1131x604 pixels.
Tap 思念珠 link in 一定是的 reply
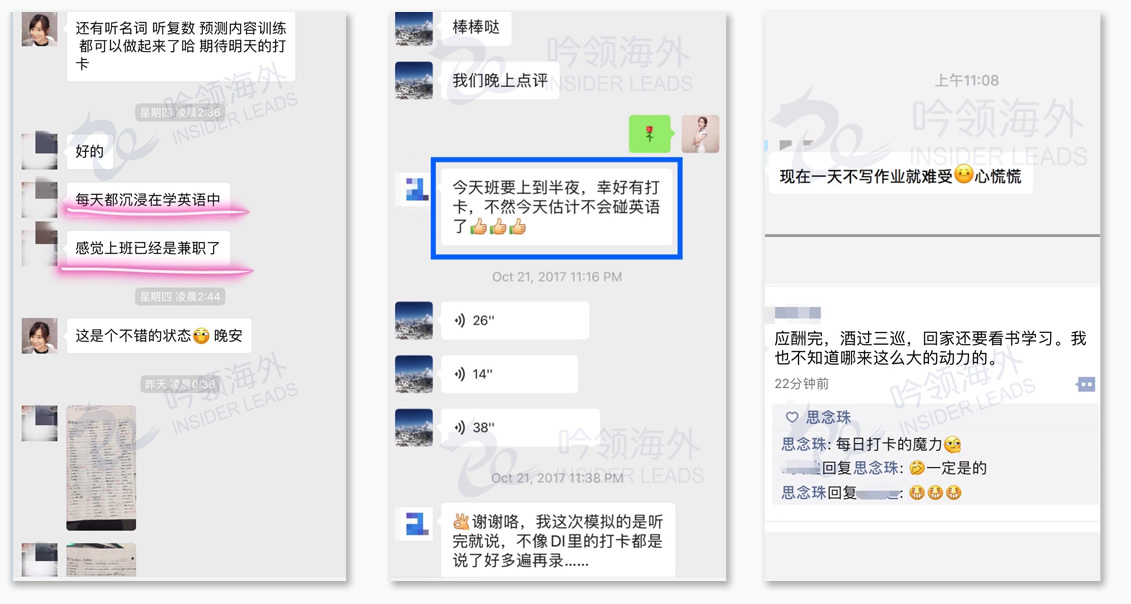pyautogui.click(x=876, y=468)
